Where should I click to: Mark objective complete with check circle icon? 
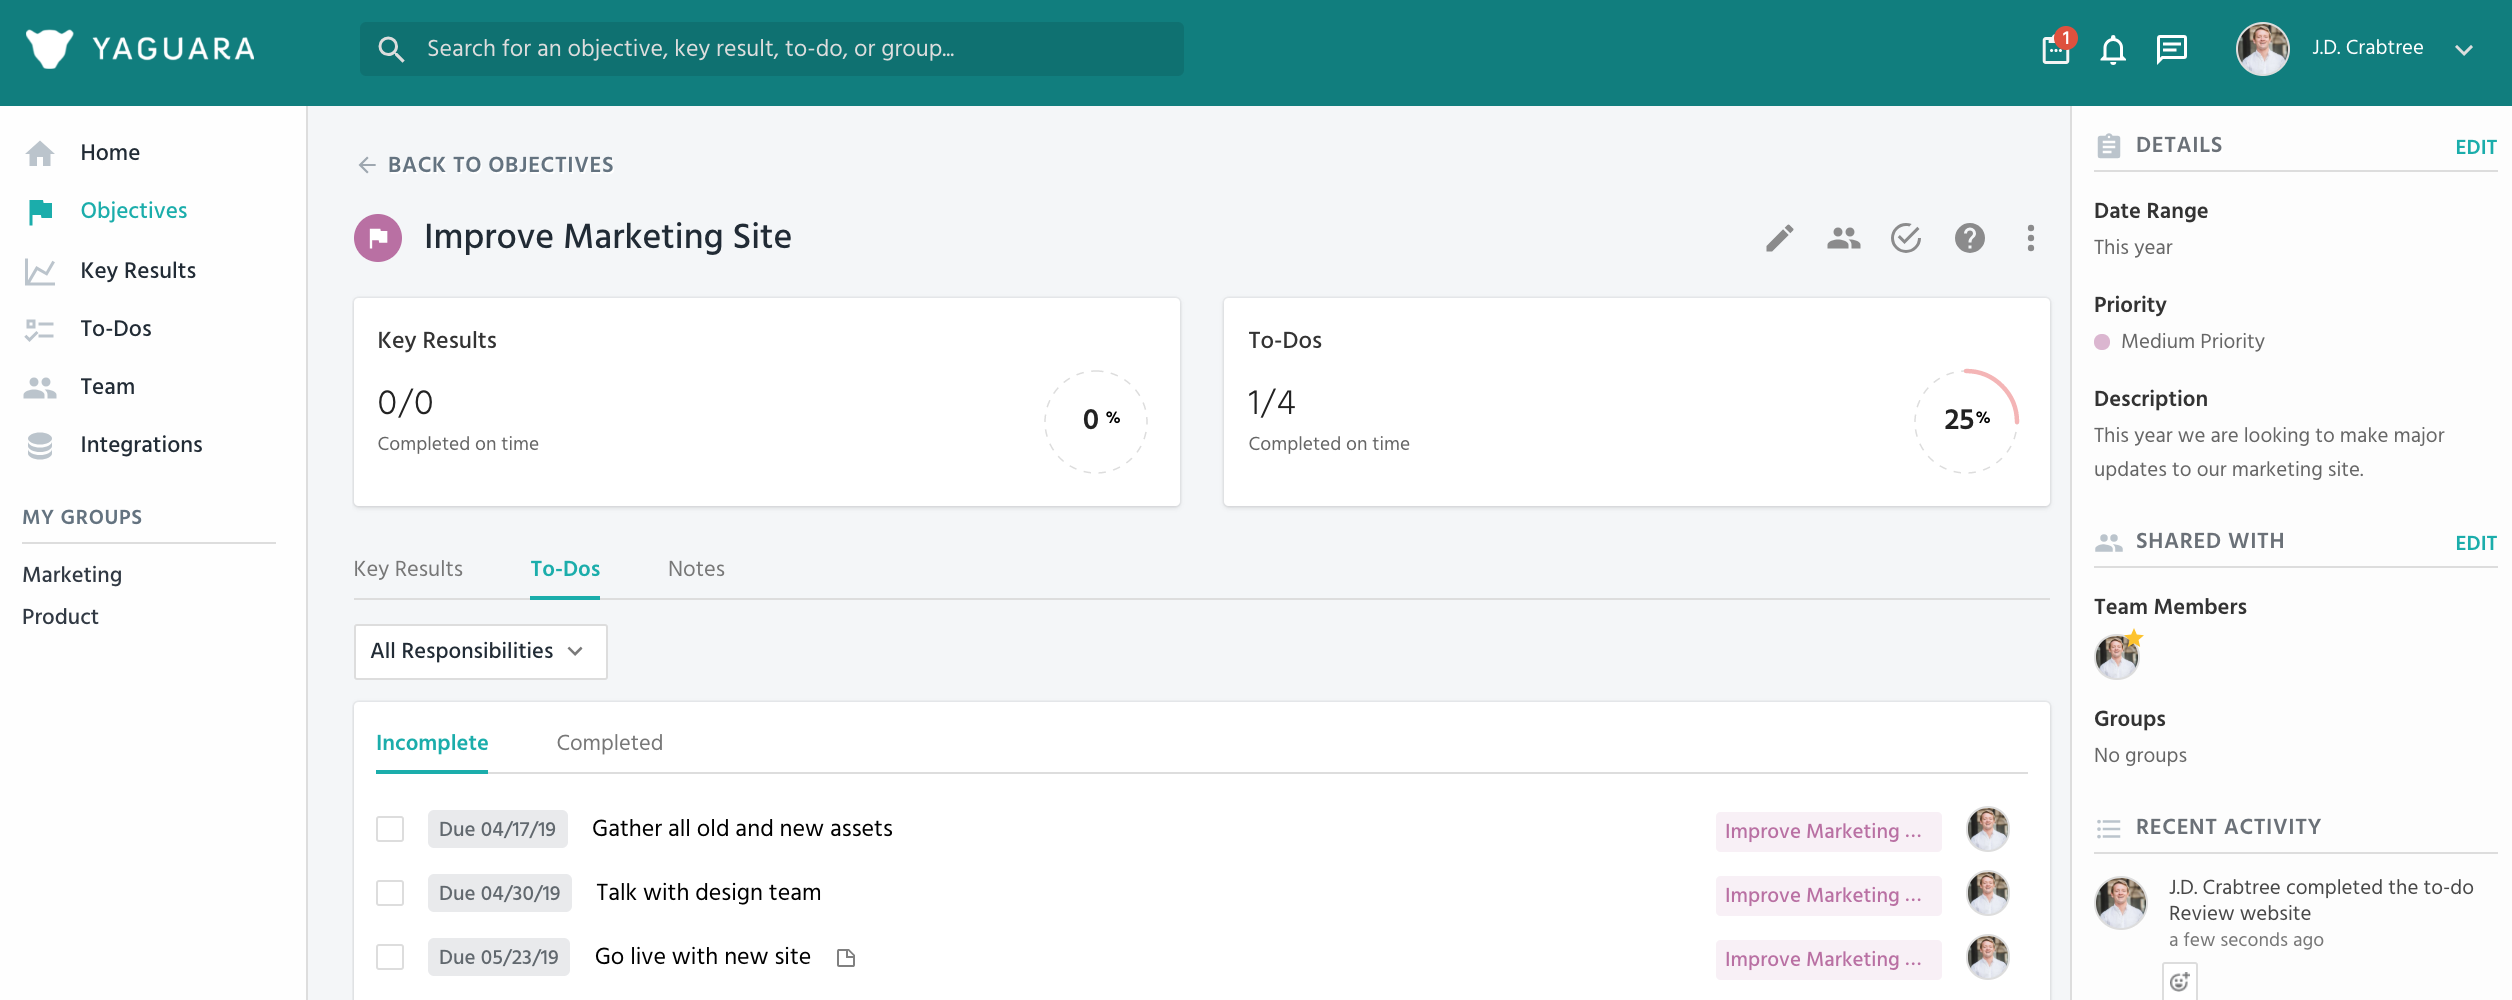point(1906,238)
